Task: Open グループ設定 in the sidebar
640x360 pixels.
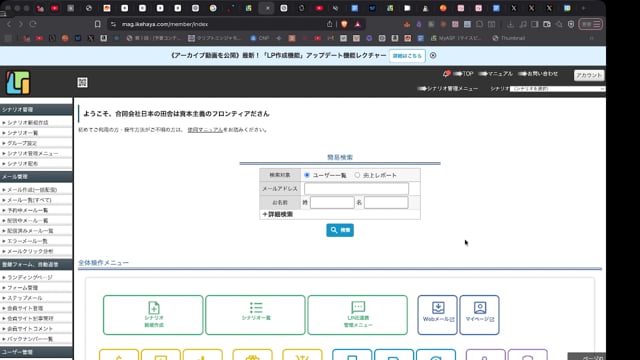Action: (22, 143)
